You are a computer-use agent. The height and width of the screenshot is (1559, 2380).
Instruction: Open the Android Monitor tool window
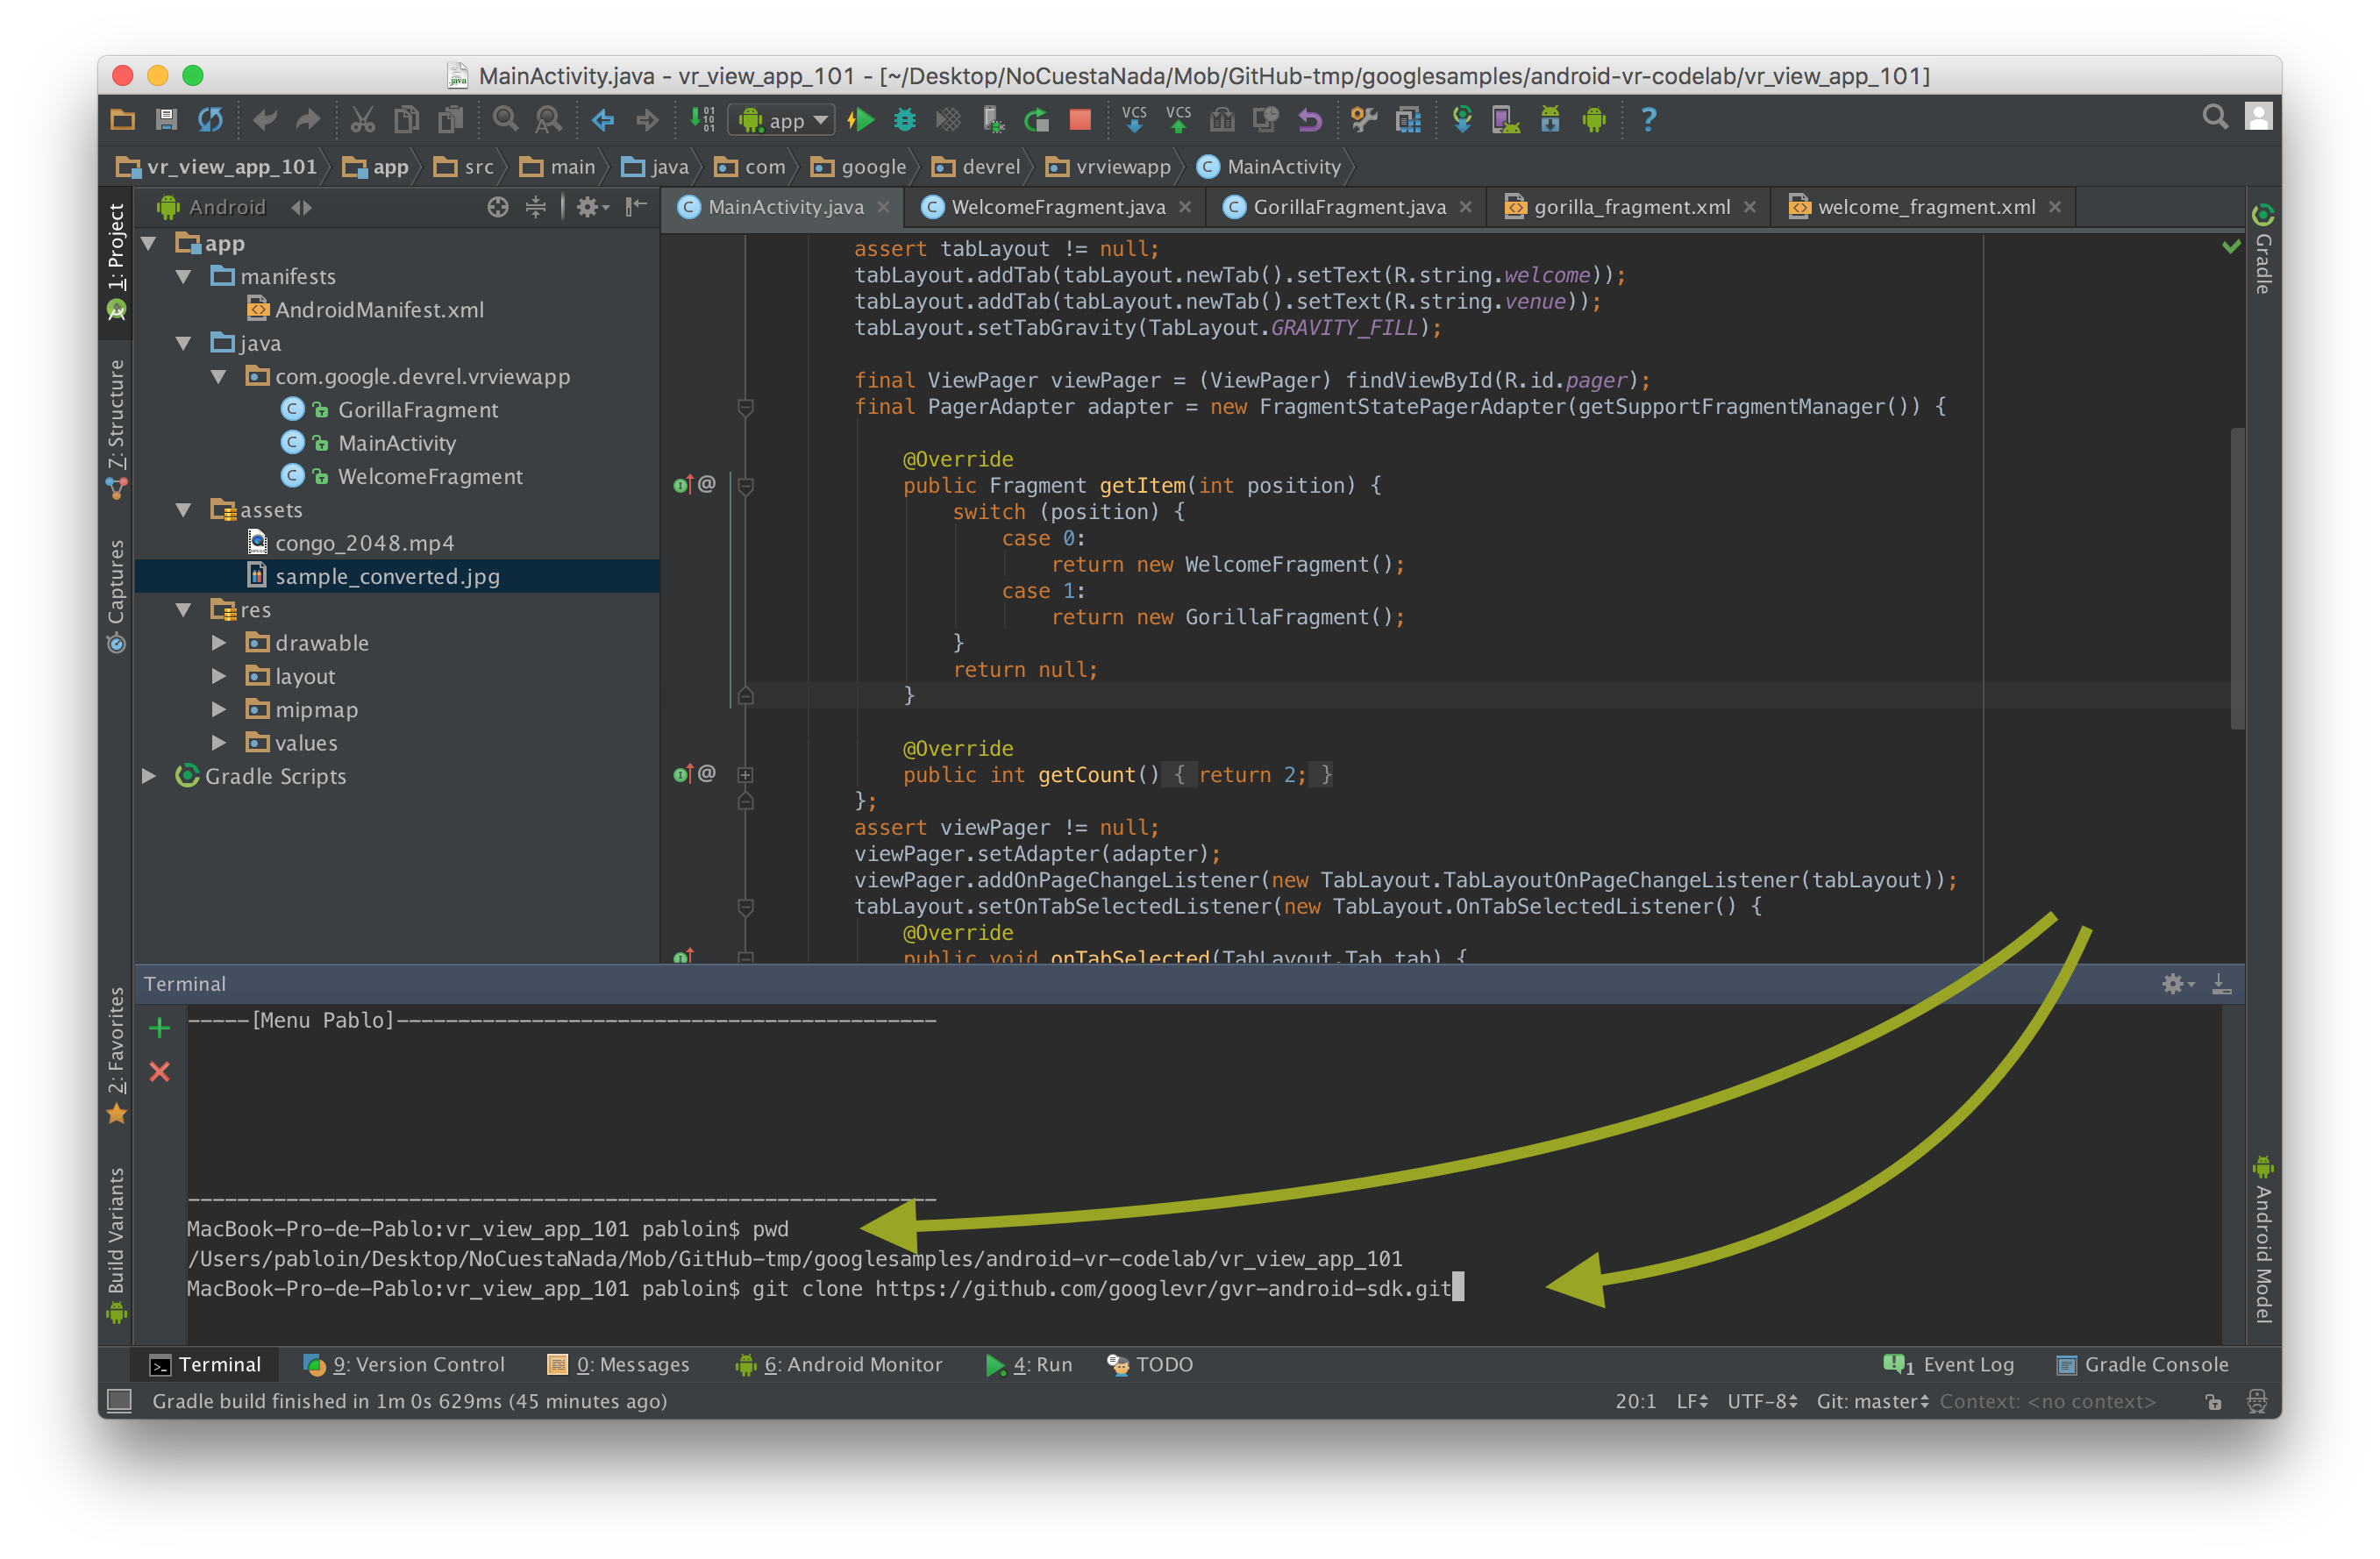pyautogui.click(x=838, y=1364)
